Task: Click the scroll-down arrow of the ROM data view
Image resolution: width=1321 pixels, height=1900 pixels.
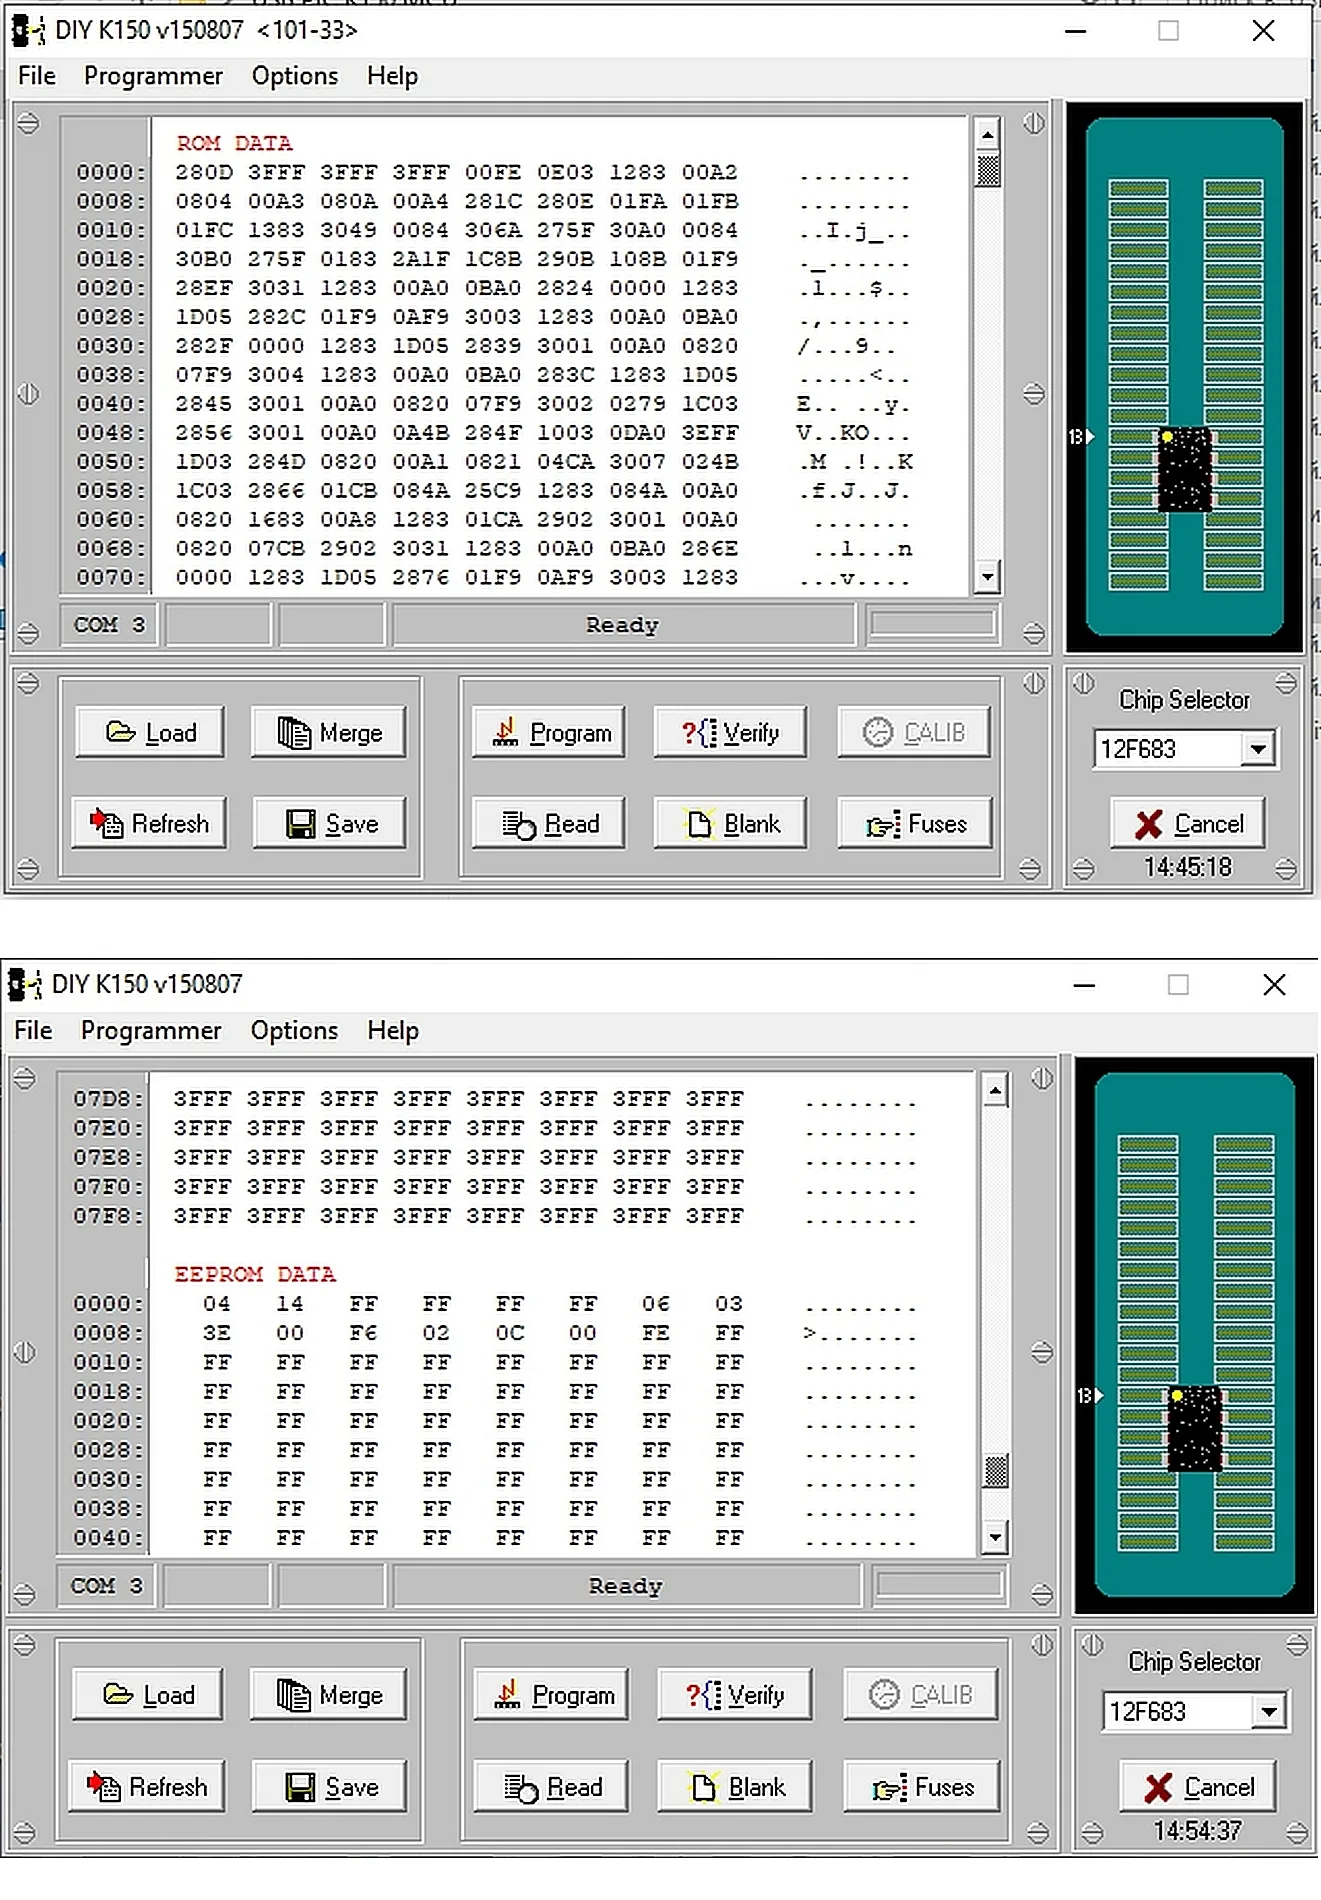Action: pos(987,577)
